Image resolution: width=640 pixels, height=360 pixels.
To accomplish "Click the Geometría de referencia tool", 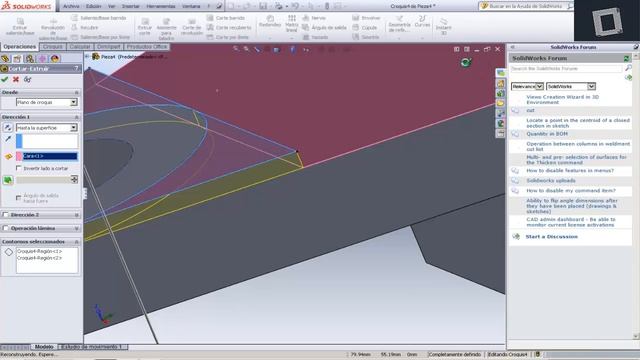I will [399, 24].
